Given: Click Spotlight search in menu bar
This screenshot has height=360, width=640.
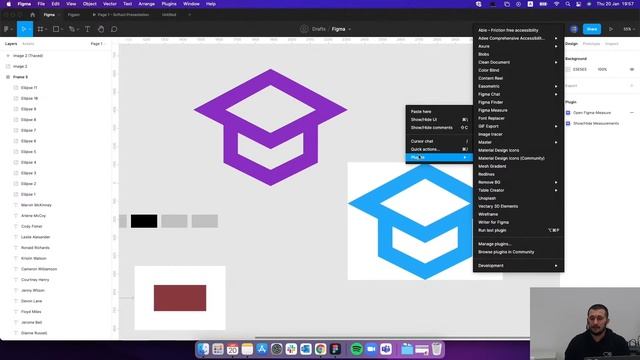Looking at the screenshot, I should pos(567,4).
